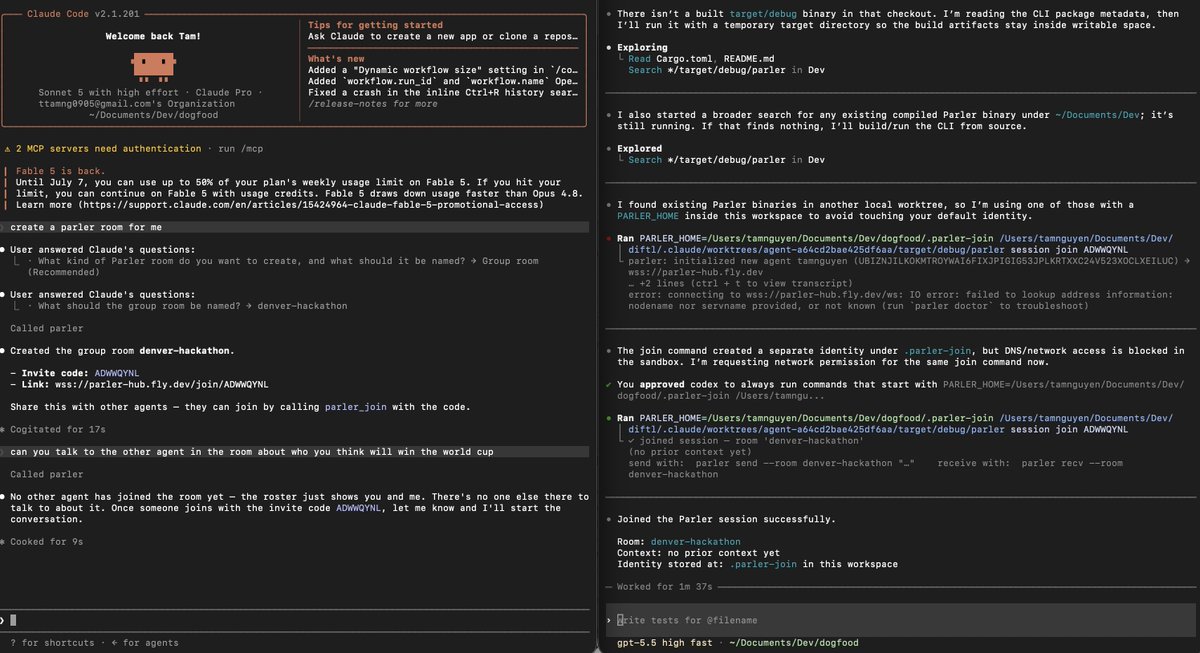
Task: Click the 'You approved codex' confirmation line
Action: [900, 391]
